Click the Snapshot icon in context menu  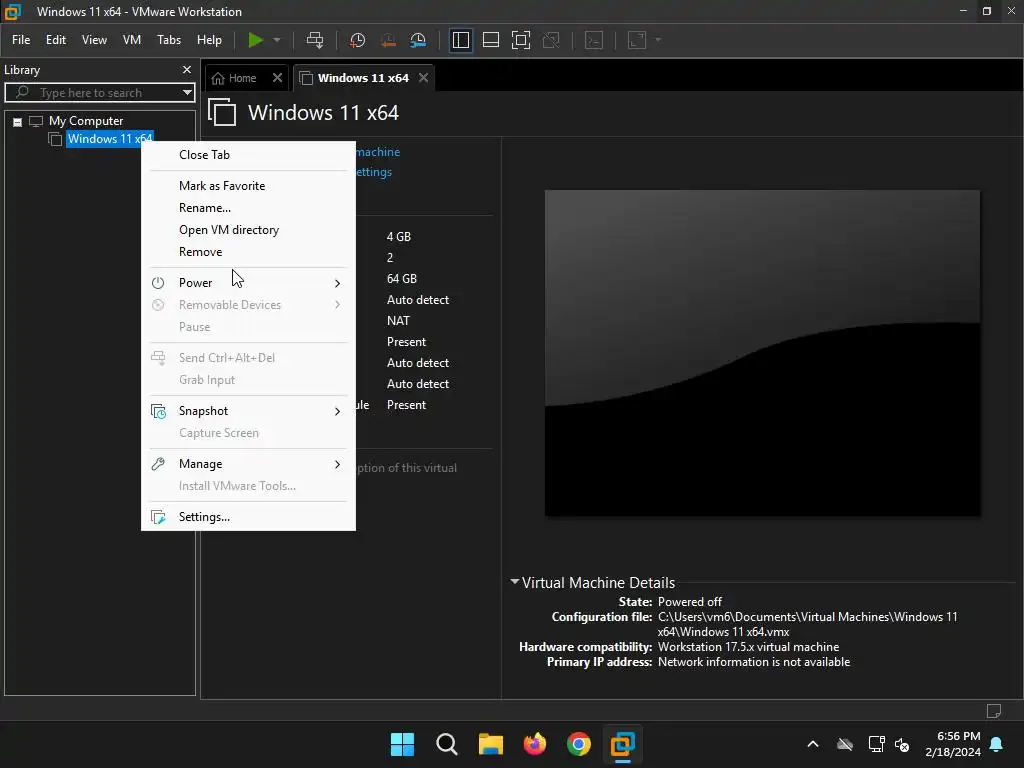point(158,411)
